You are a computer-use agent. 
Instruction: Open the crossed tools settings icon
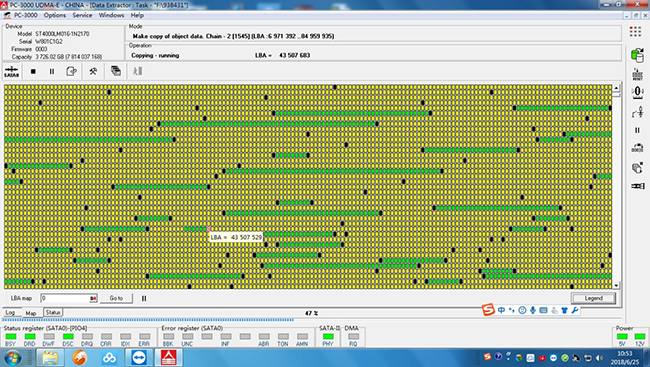click(93, 71)
